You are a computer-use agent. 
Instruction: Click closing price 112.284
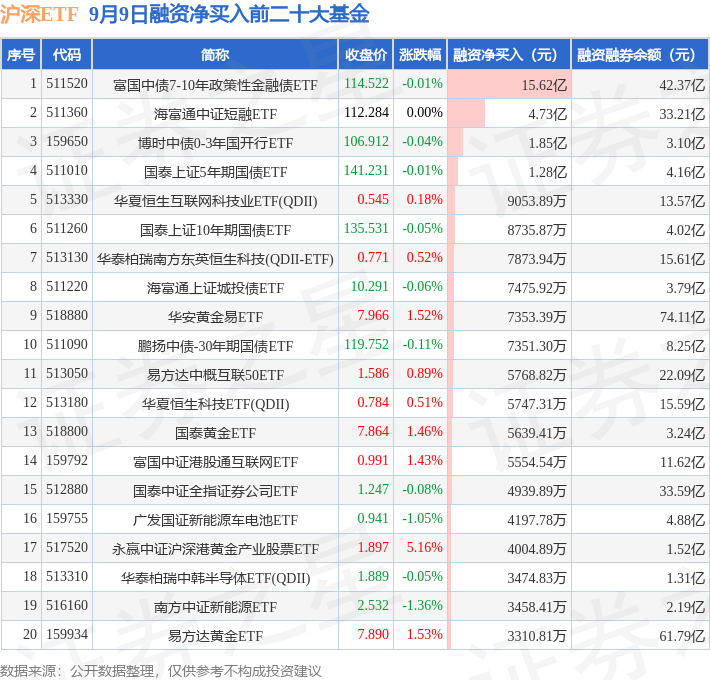coord(366,112)
